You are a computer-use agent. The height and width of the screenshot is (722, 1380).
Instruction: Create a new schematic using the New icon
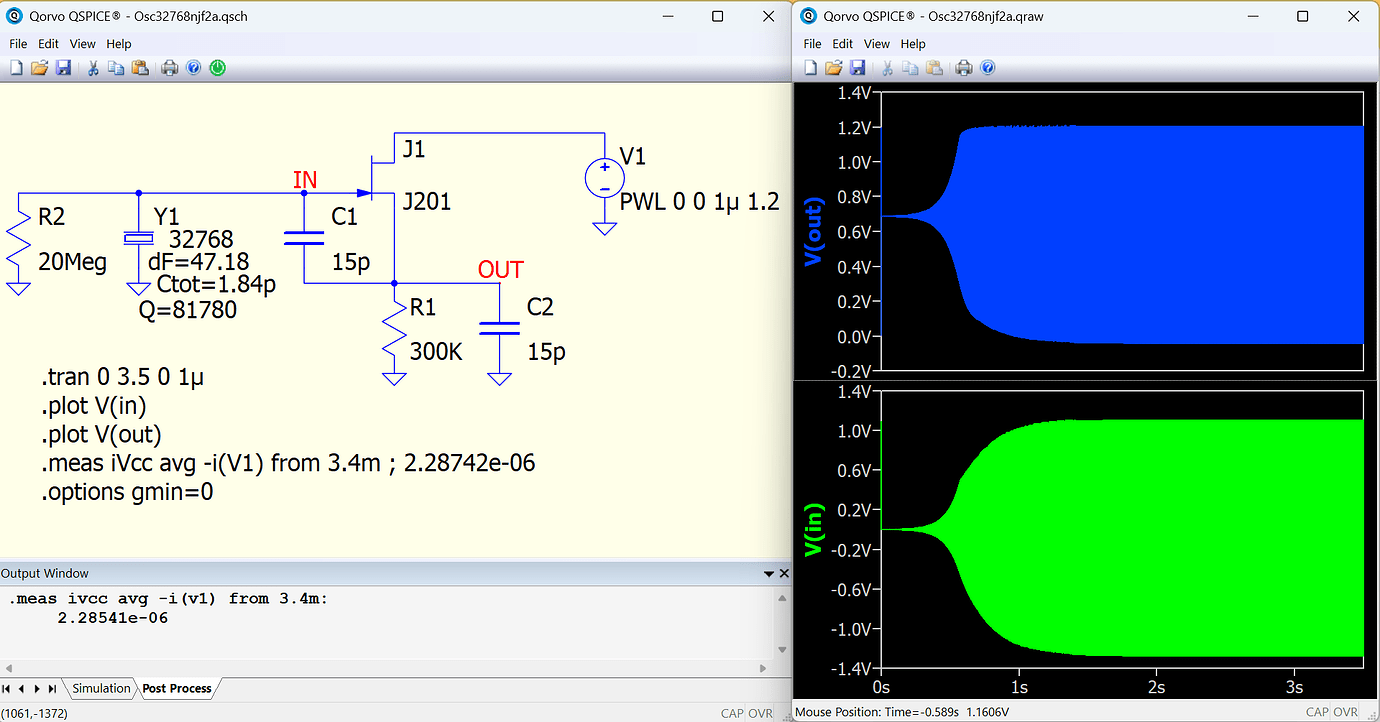pos(16,67)
